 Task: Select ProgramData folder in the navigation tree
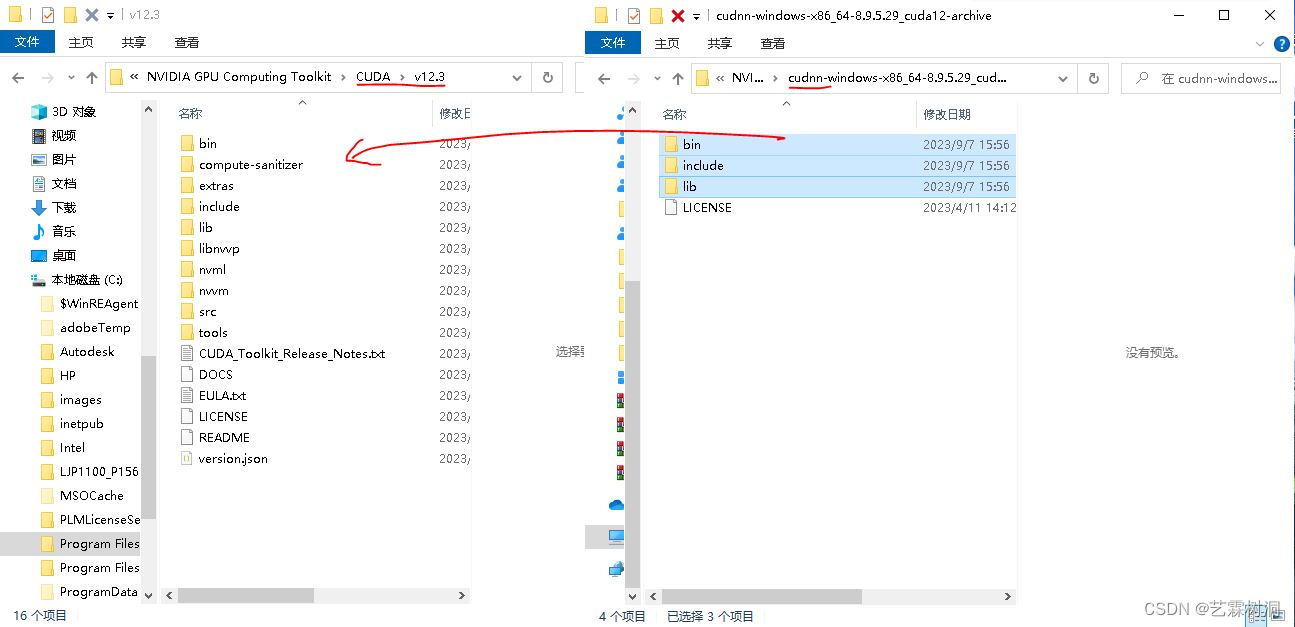point(89,592)
